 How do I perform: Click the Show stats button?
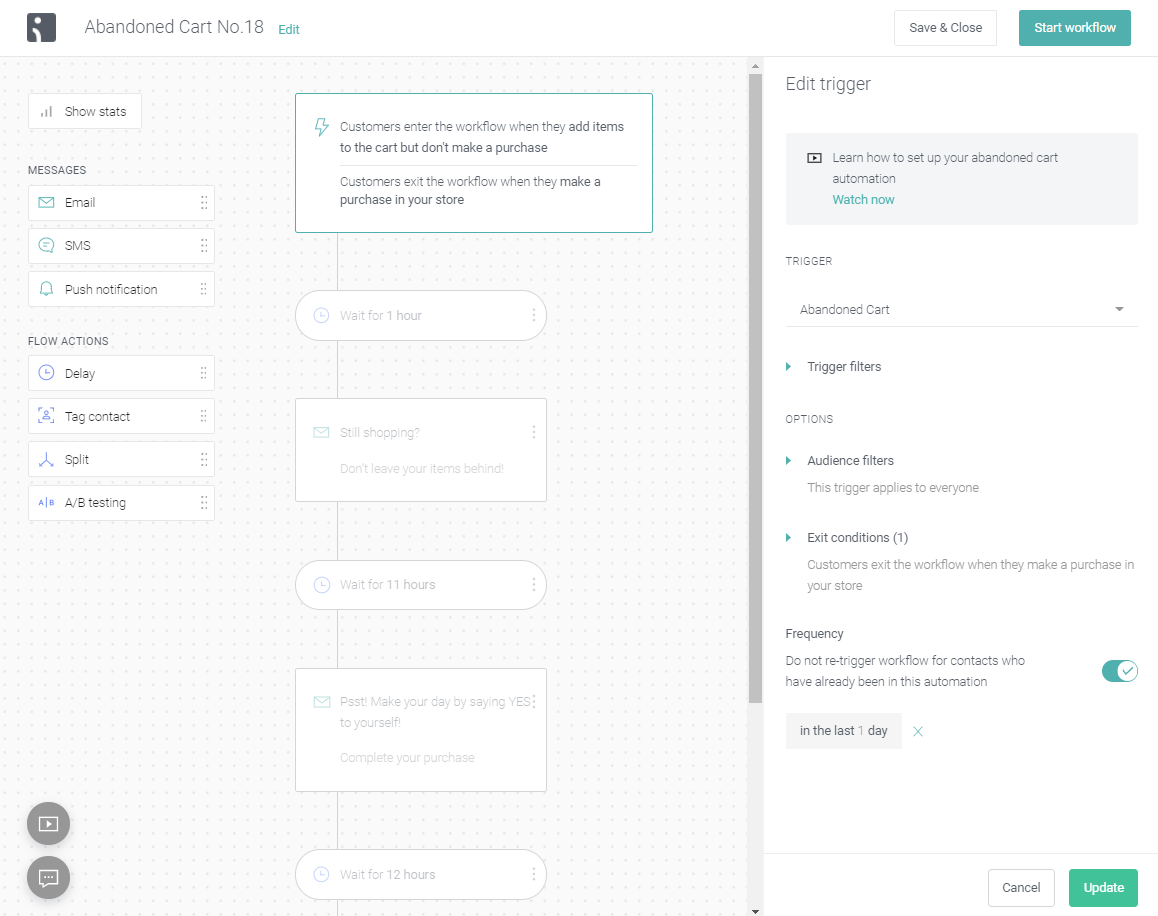(x=85, y=112)
